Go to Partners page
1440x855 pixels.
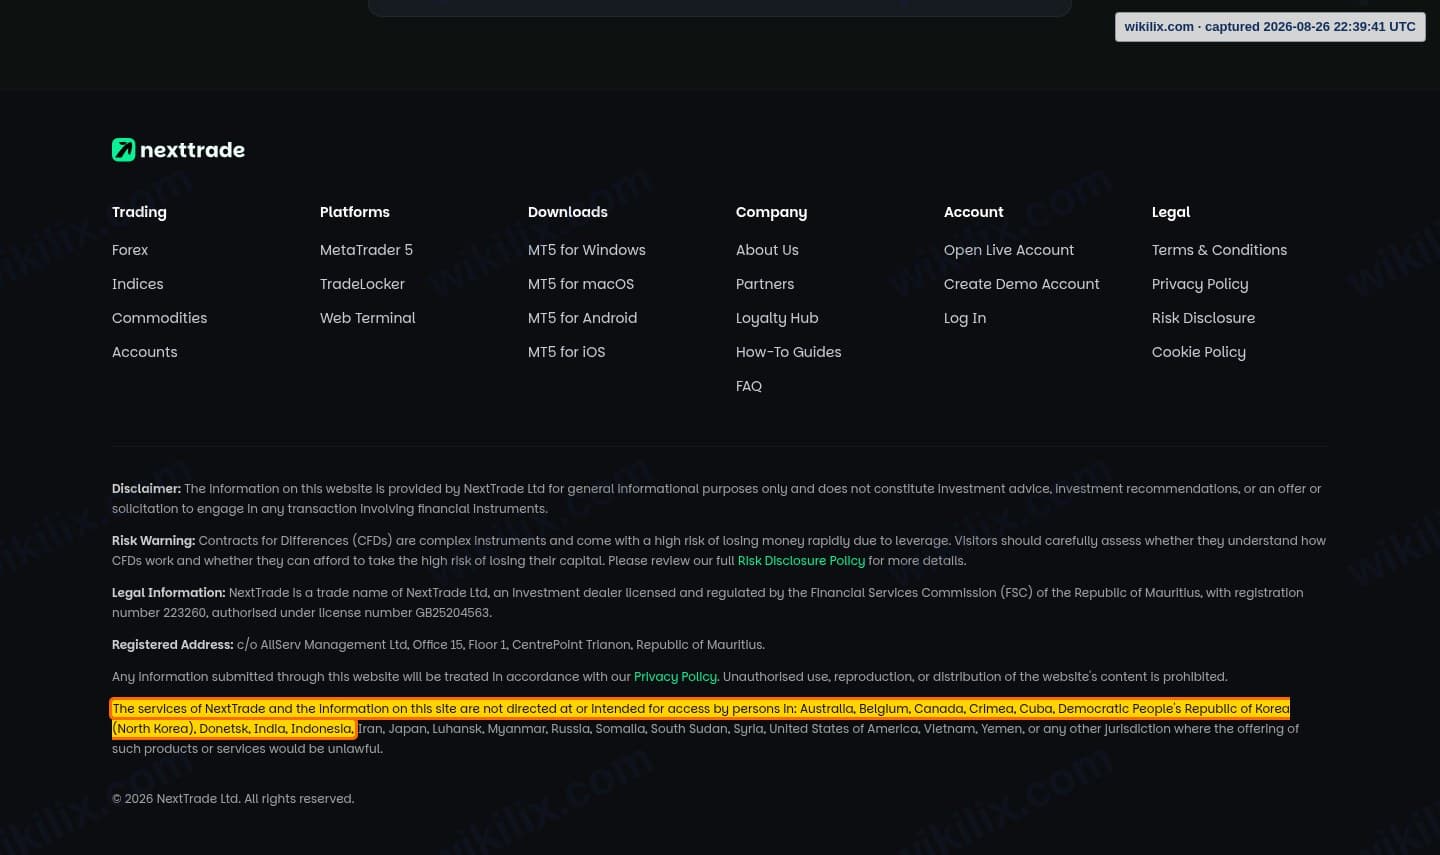coord(765,284)
